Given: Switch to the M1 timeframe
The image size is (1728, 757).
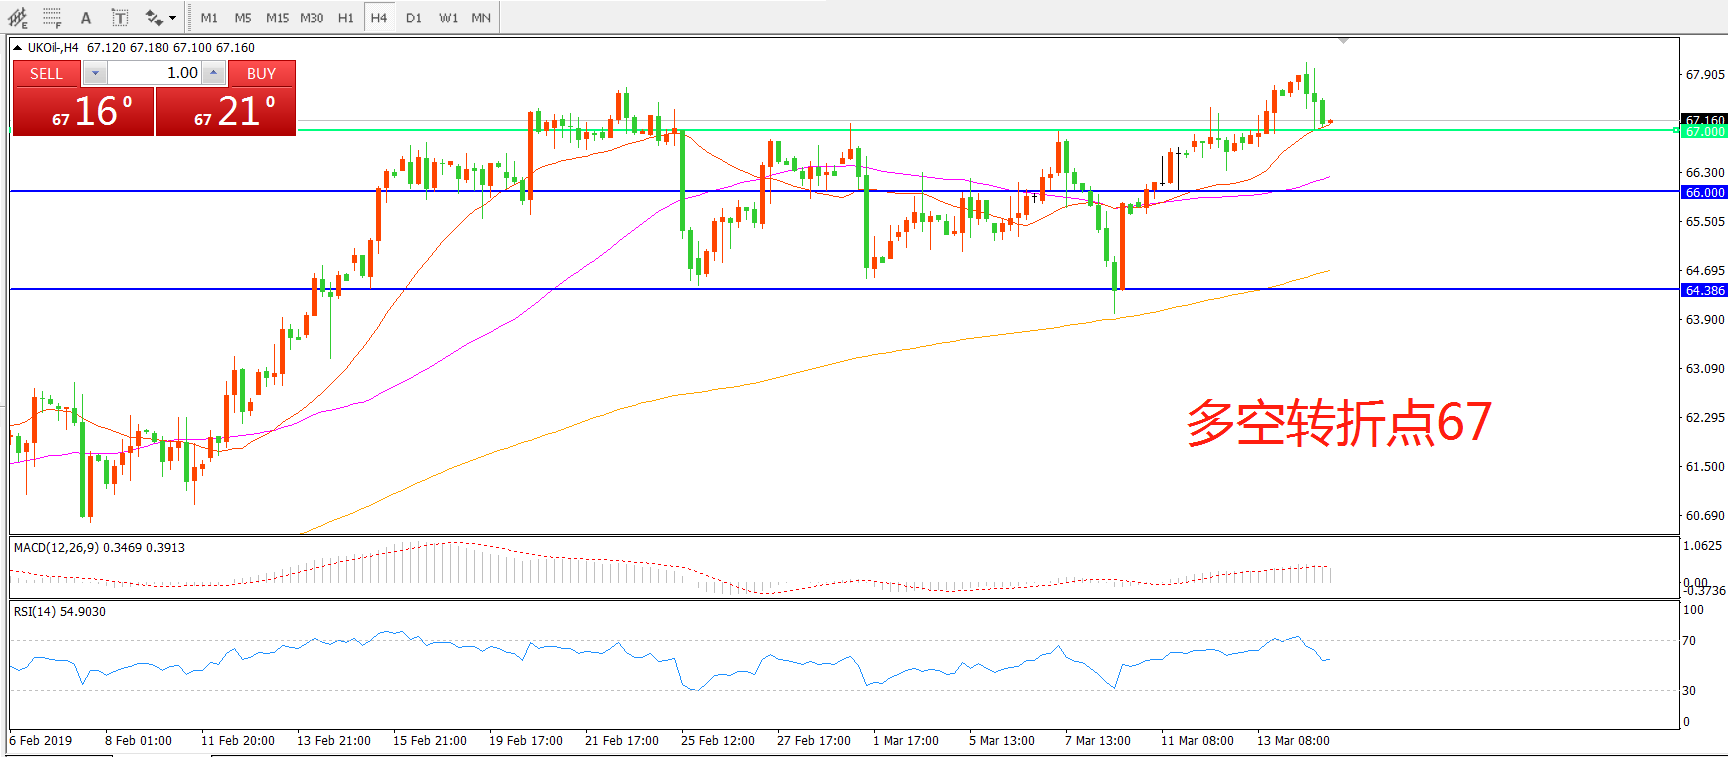Looking at the screenshot, I should tap(209, 17).
